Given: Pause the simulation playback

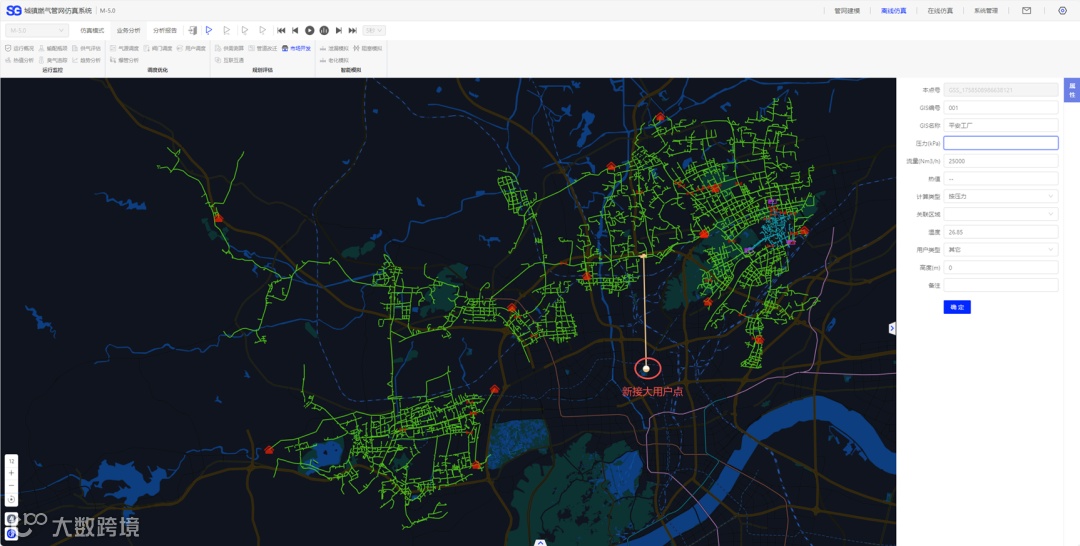Looking at the screenshot, I should [x=324, y=30].
